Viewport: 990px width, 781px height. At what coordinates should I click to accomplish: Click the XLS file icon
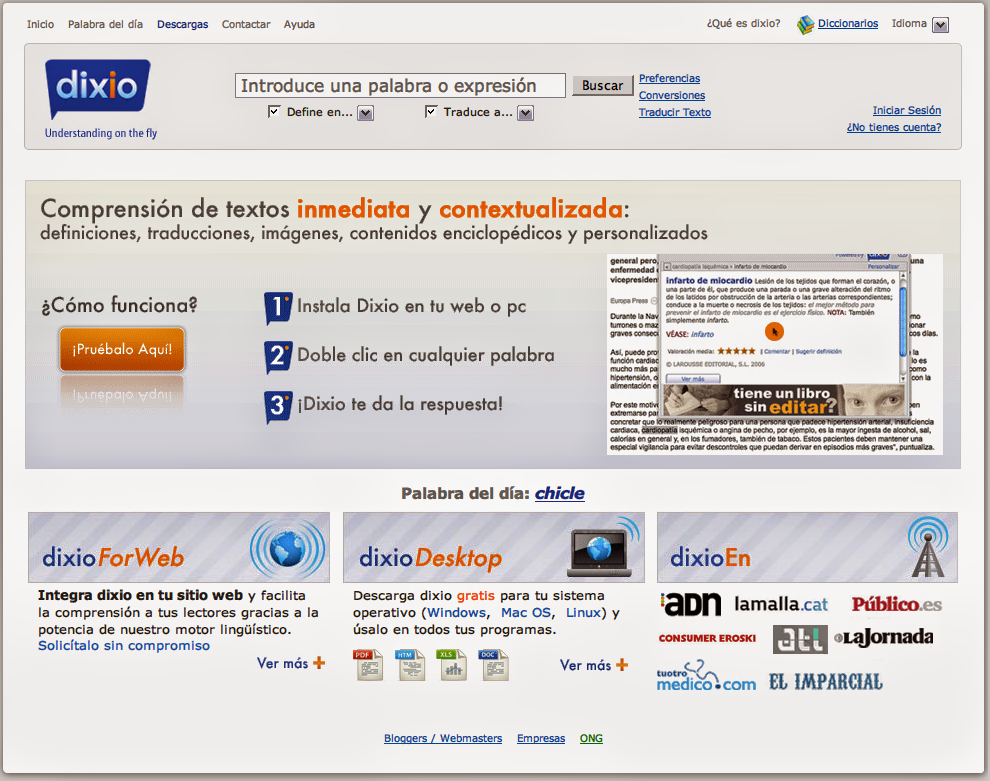[452, 665]
